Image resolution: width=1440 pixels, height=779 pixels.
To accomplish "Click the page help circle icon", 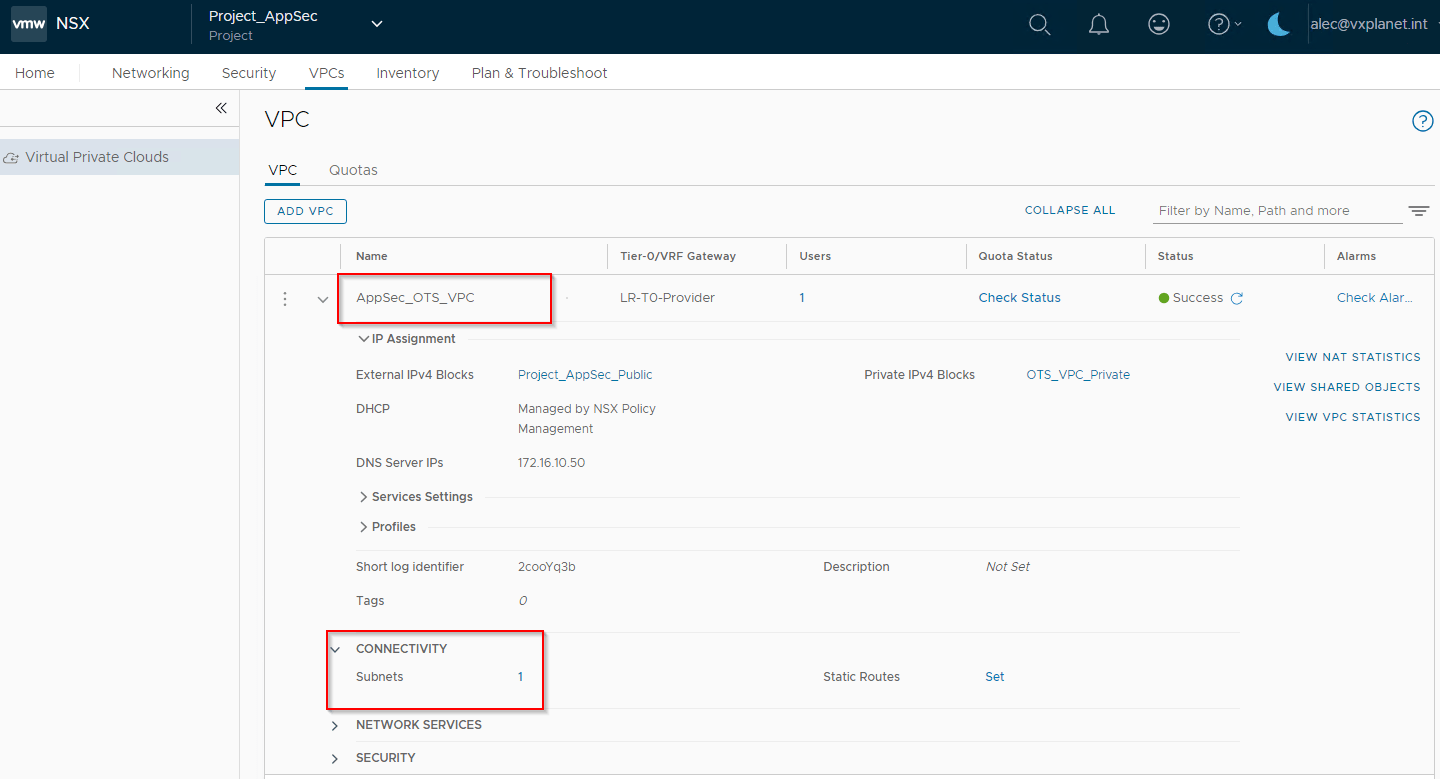I will point(1422,121).
